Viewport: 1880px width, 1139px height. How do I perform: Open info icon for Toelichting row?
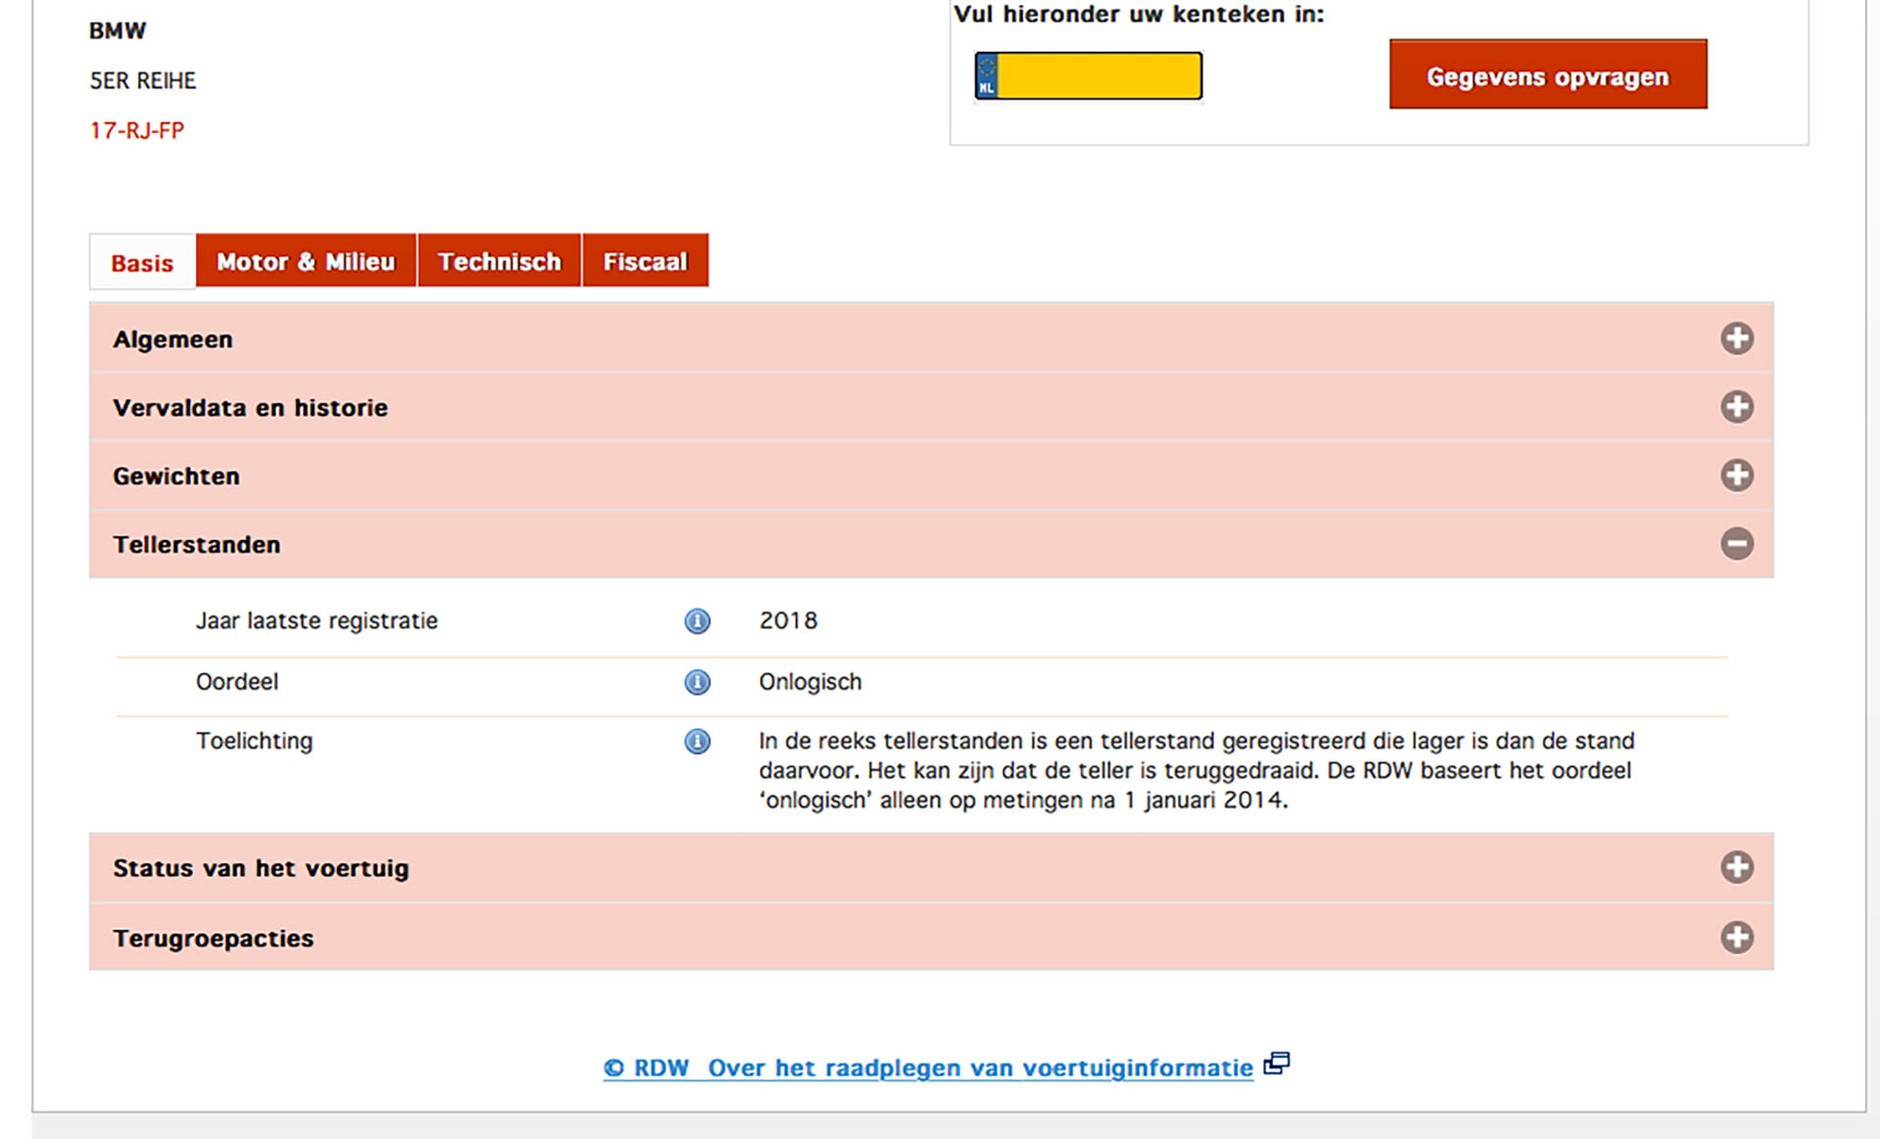(x=697, y=741)
